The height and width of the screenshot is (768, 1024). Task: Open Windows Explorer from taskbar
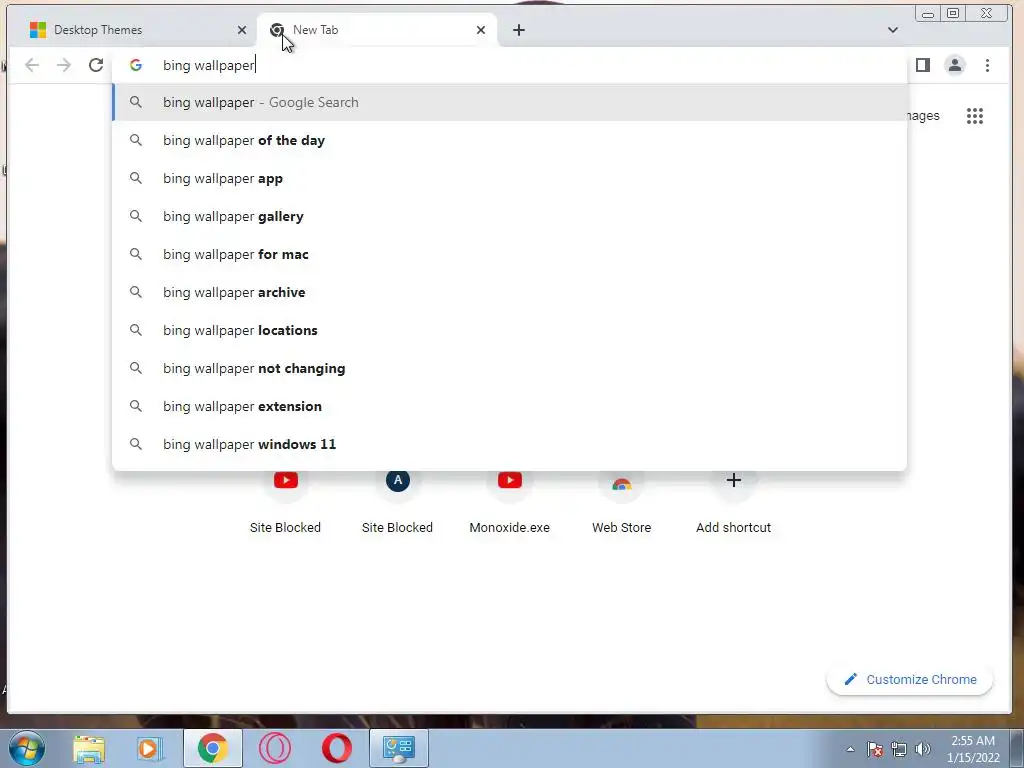coord(89,748)
